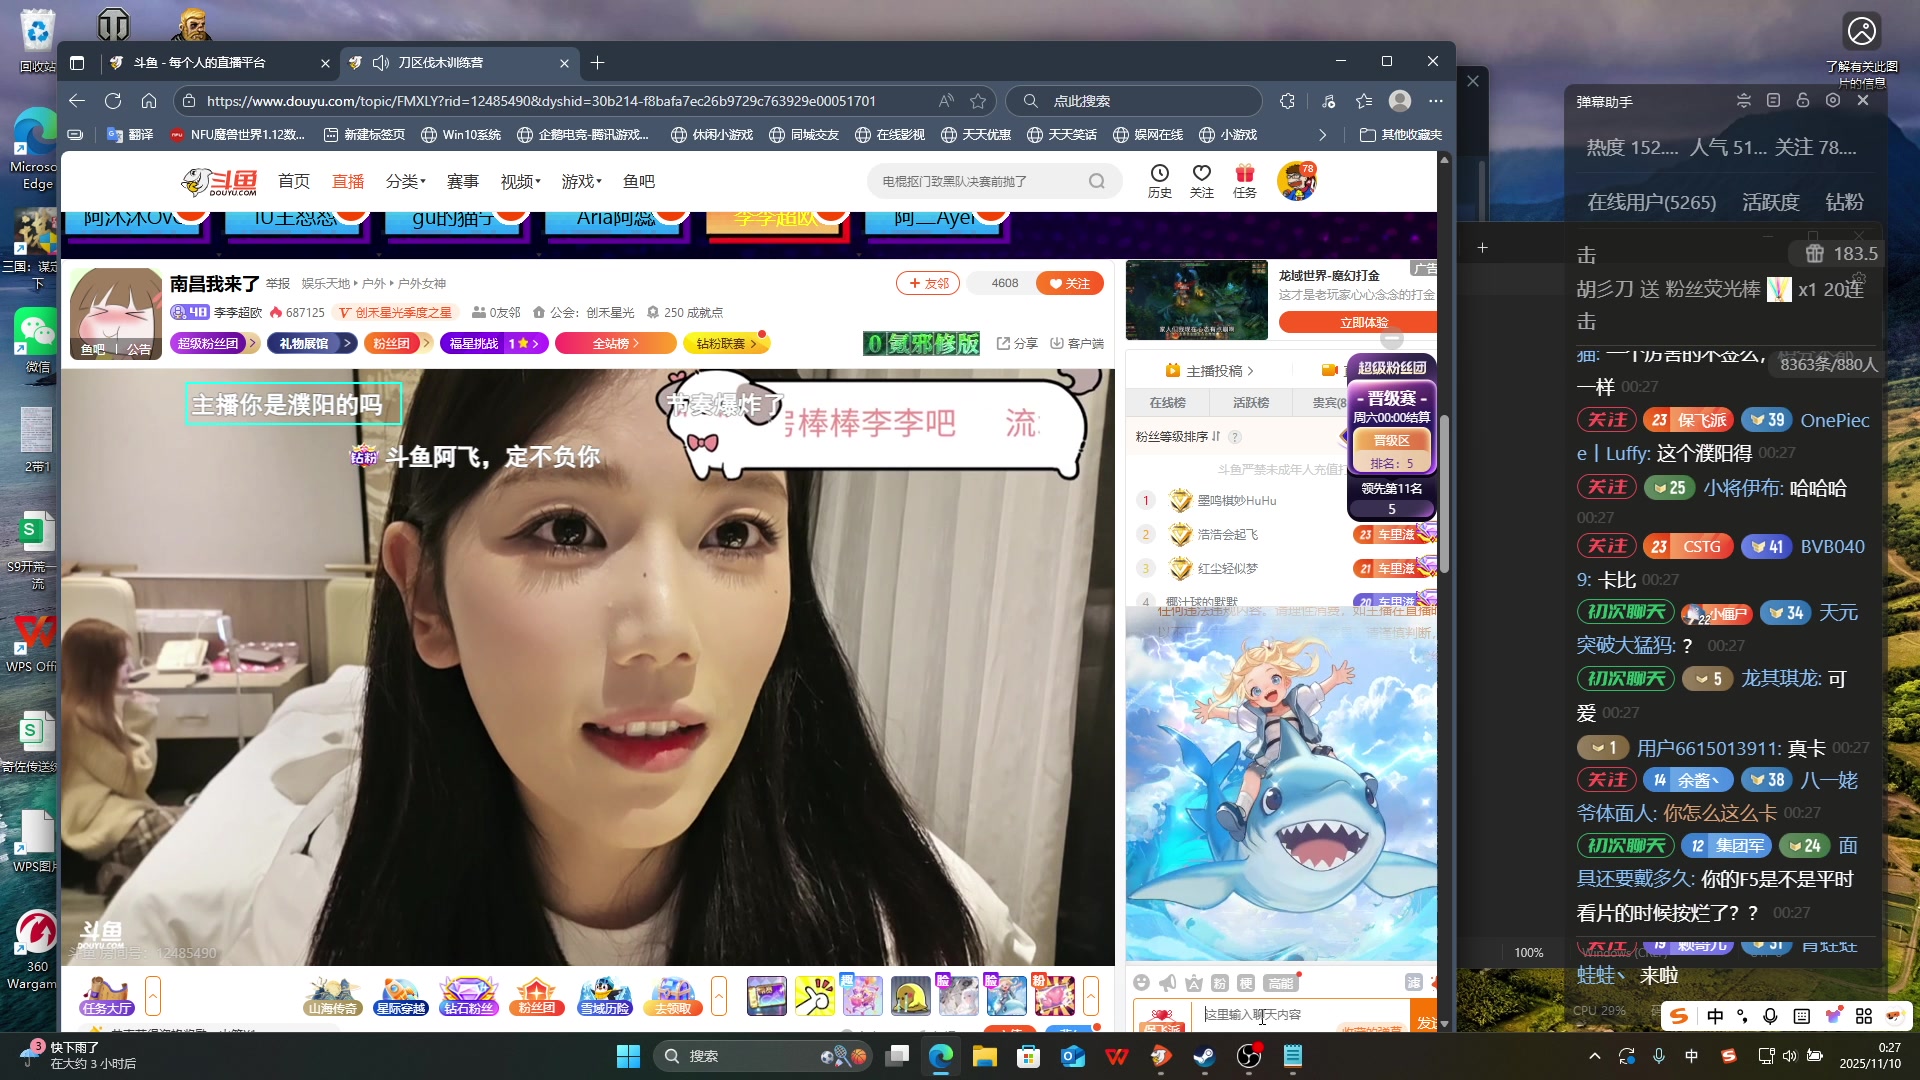
Task: Click the megaphone broadcast icon in chat
Action: [1167, 983]
